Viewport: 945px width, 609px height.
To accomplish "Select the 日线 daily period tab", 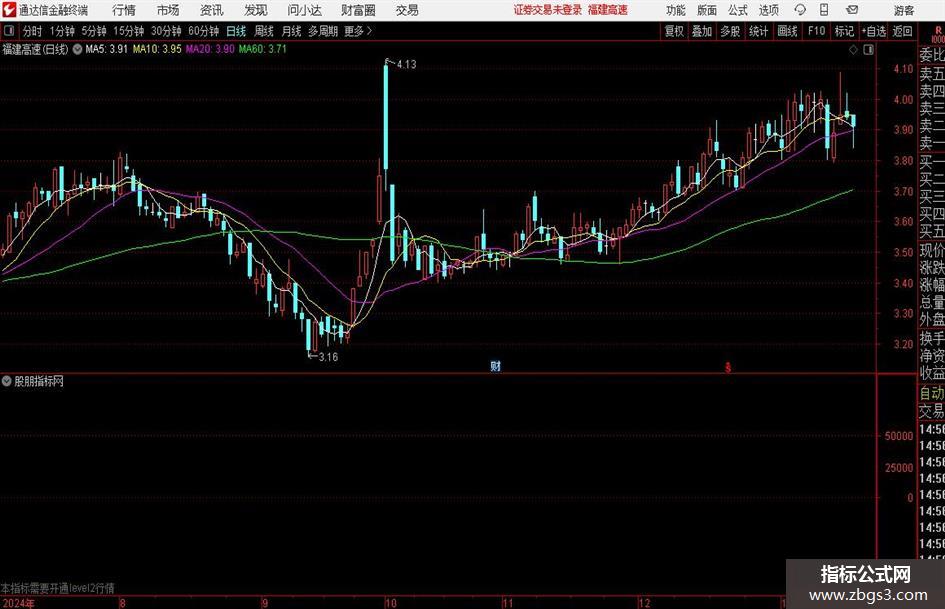I will point(236,31).
